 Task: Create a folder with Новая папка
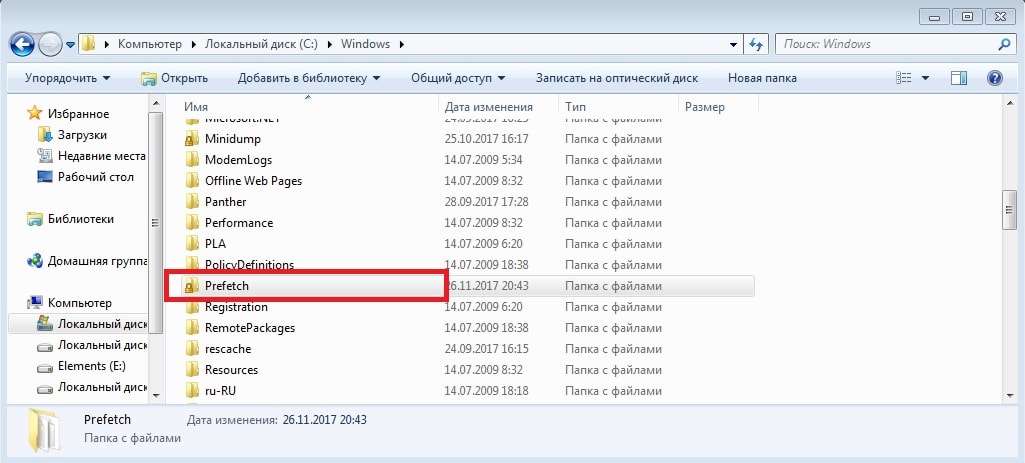(762, 78)
